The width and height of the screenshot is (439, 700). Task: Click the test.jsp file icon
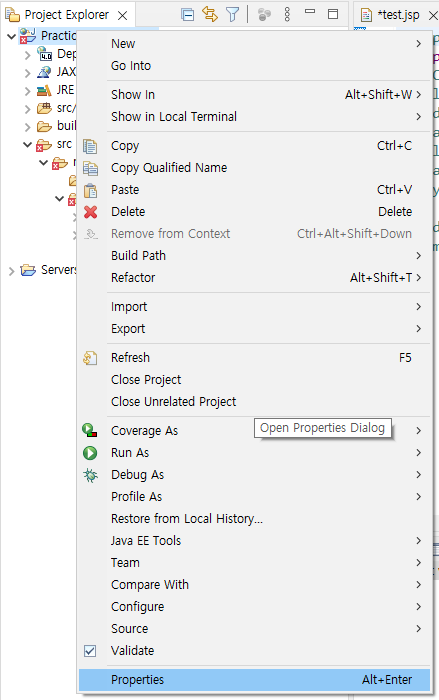[366, 15]
